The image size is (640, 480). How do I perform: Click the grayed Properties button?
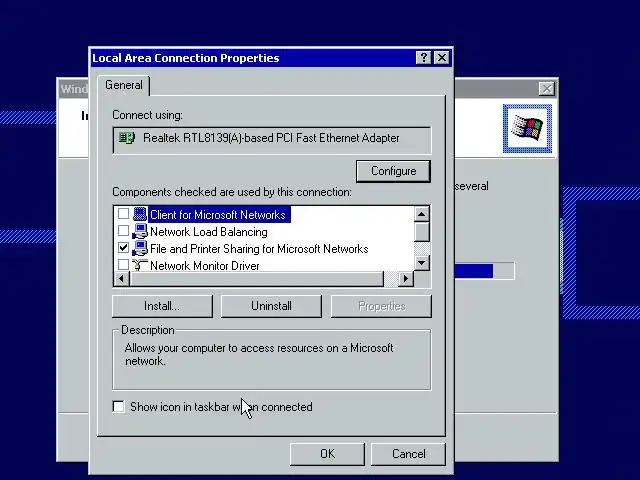click(x=381, y=306)
